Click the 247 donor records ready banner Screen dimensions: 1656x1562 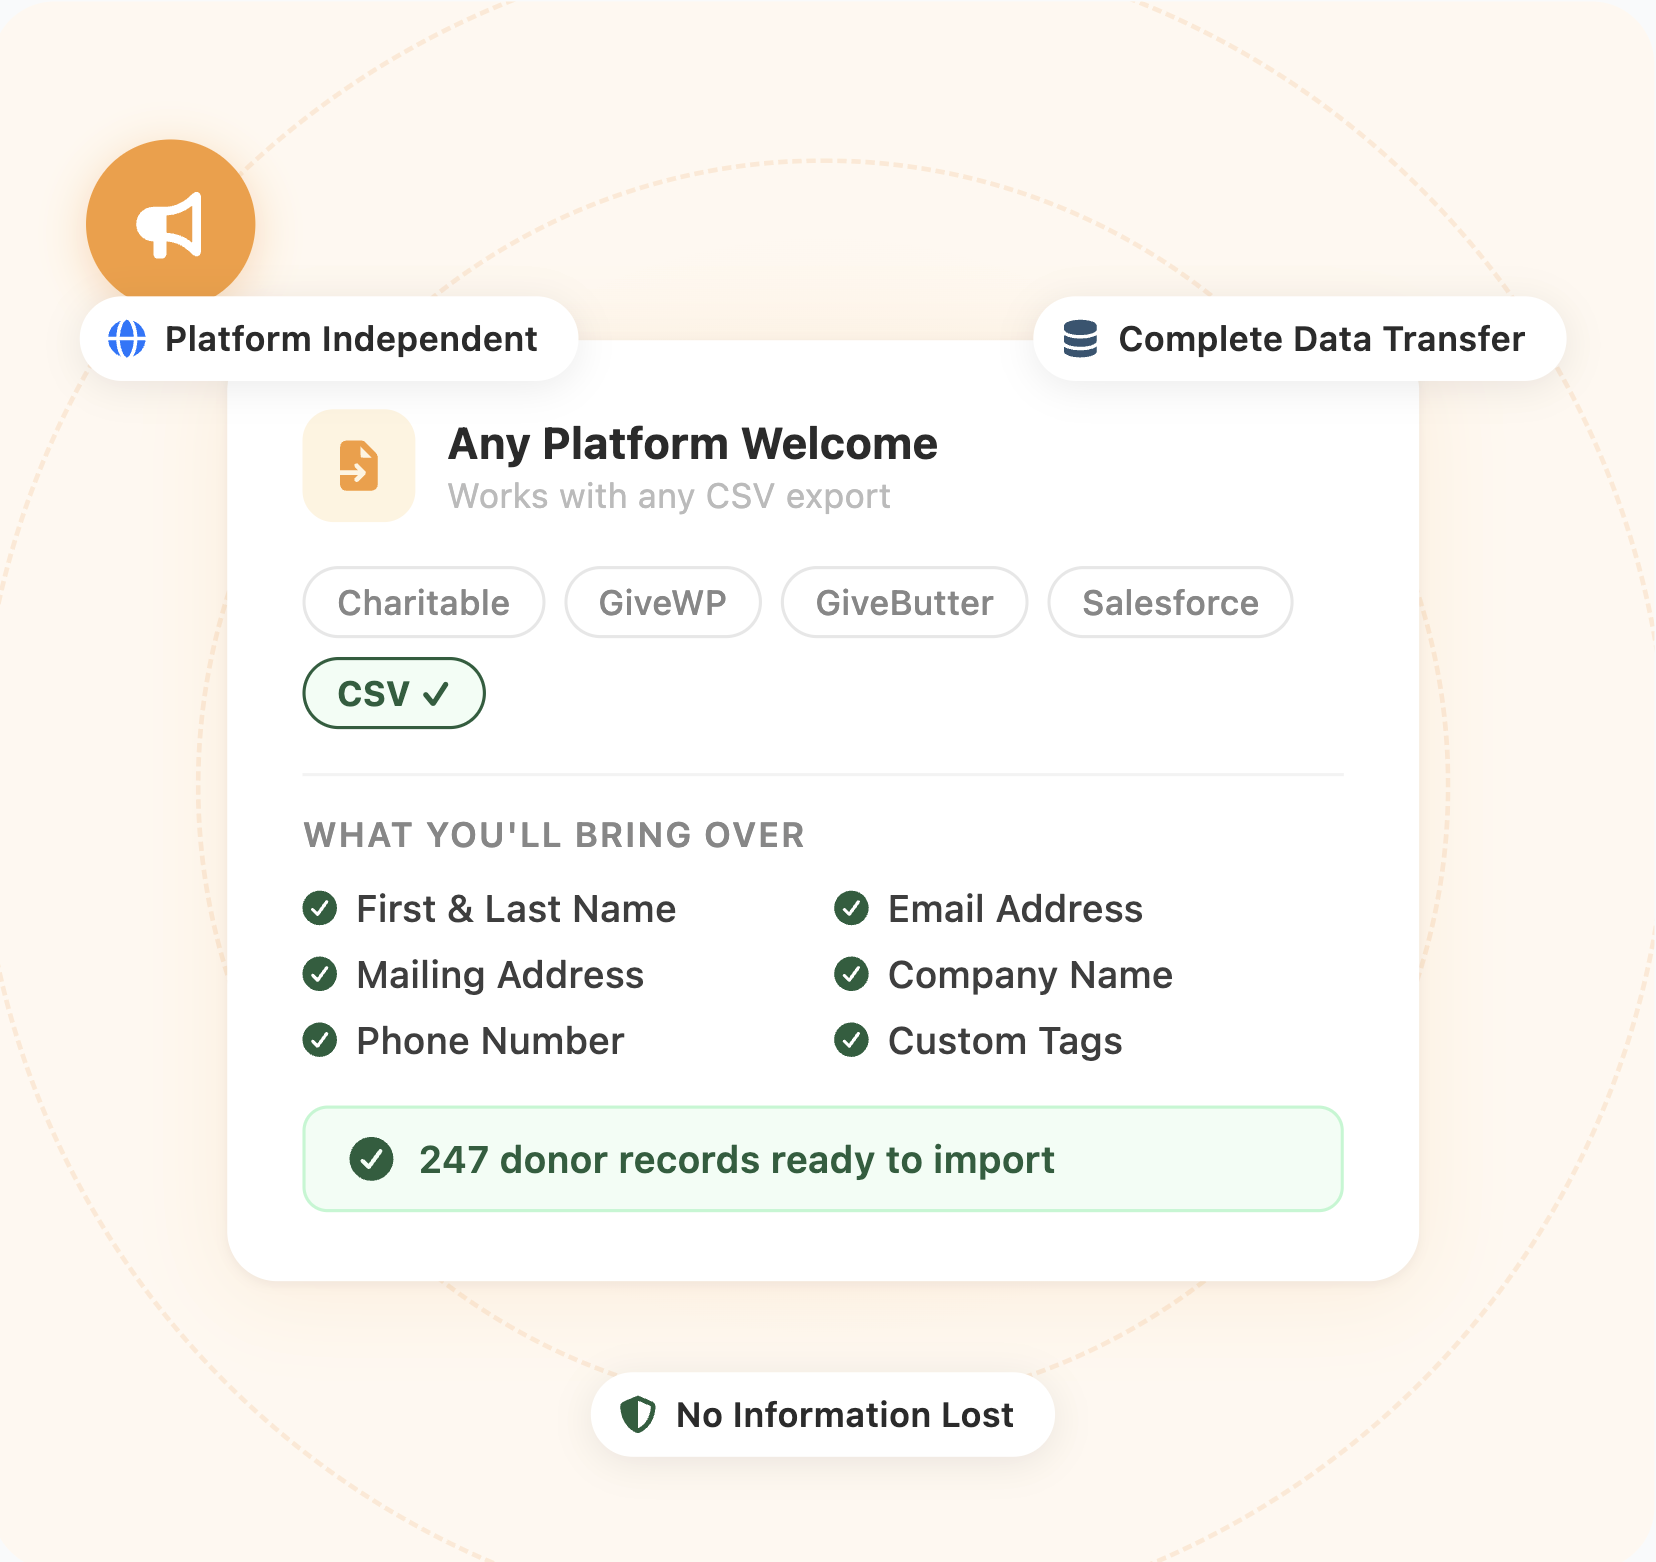pyautogui.click(x=822, y=1160)
